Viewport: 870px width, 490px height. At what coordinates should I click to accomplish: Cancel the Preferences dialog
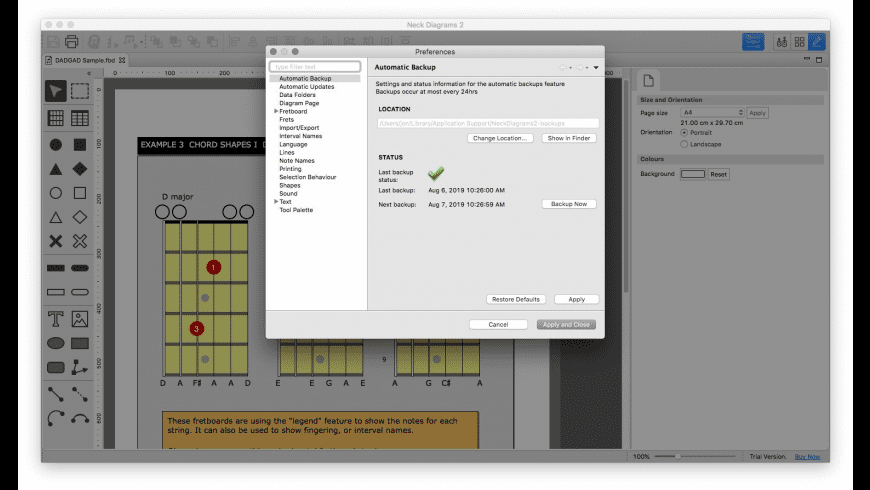pos(498,325)
